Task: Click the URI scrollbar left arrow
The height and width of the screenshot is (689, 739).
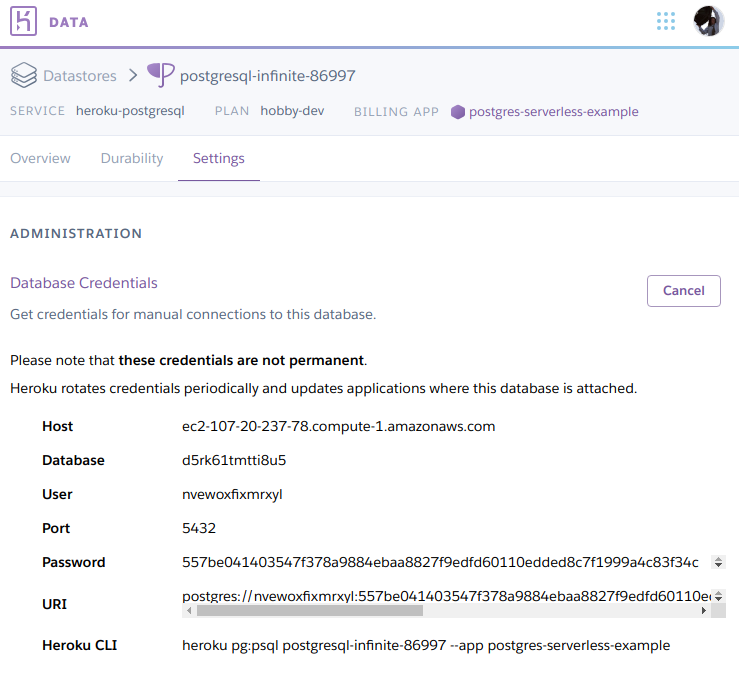Action: click(189, 611)
